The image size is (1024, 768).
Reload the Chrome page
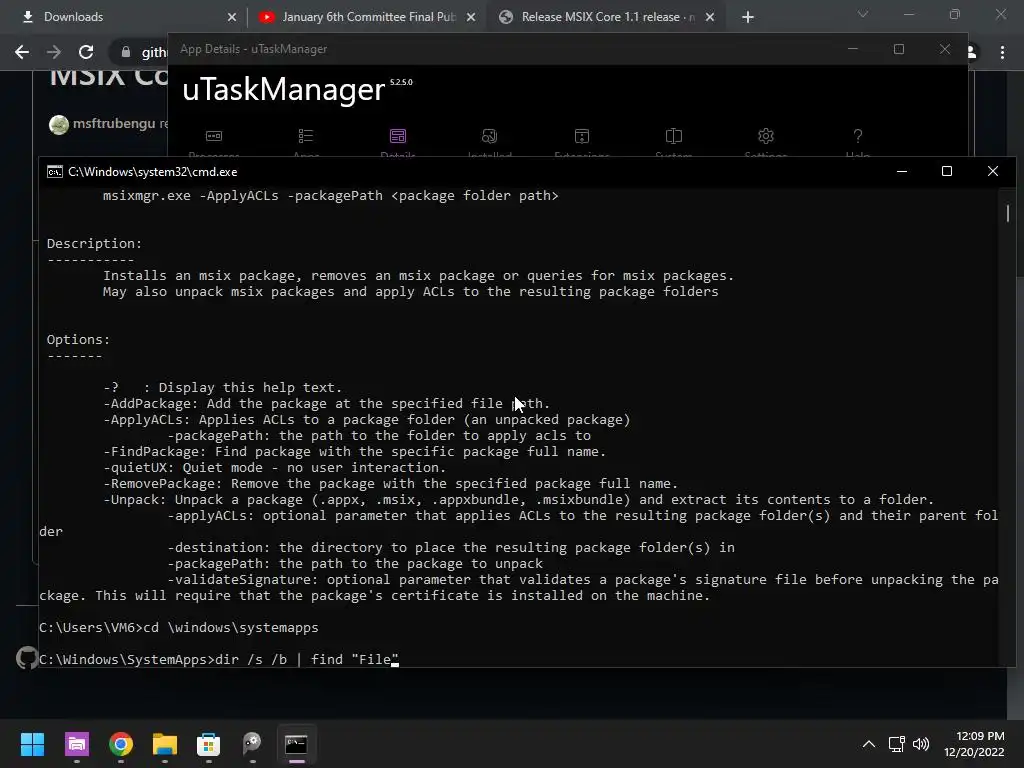86,52
